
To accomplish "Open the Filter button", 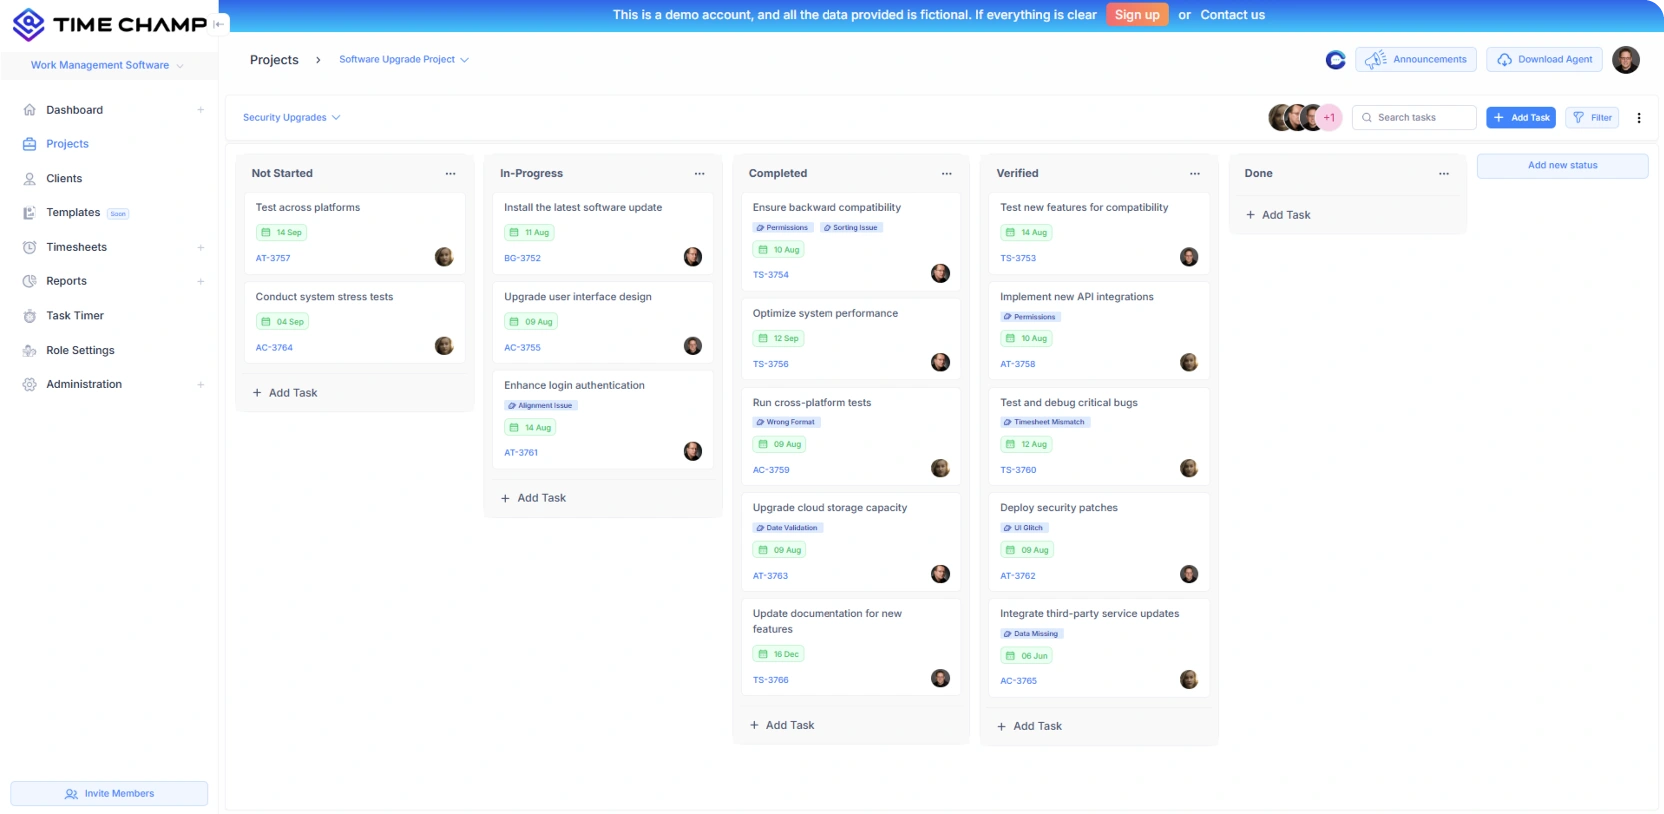I will [x=1592, y=118].
